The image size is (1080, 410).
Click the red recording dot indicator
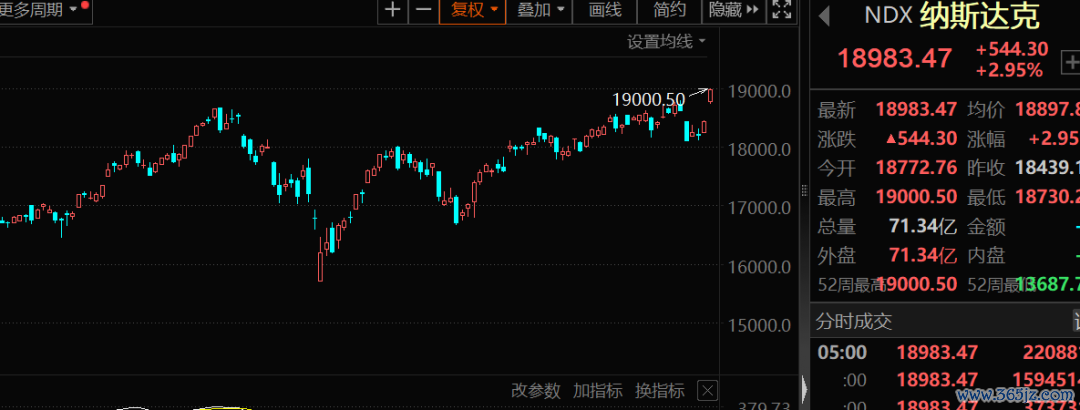[x=84, y=6]
